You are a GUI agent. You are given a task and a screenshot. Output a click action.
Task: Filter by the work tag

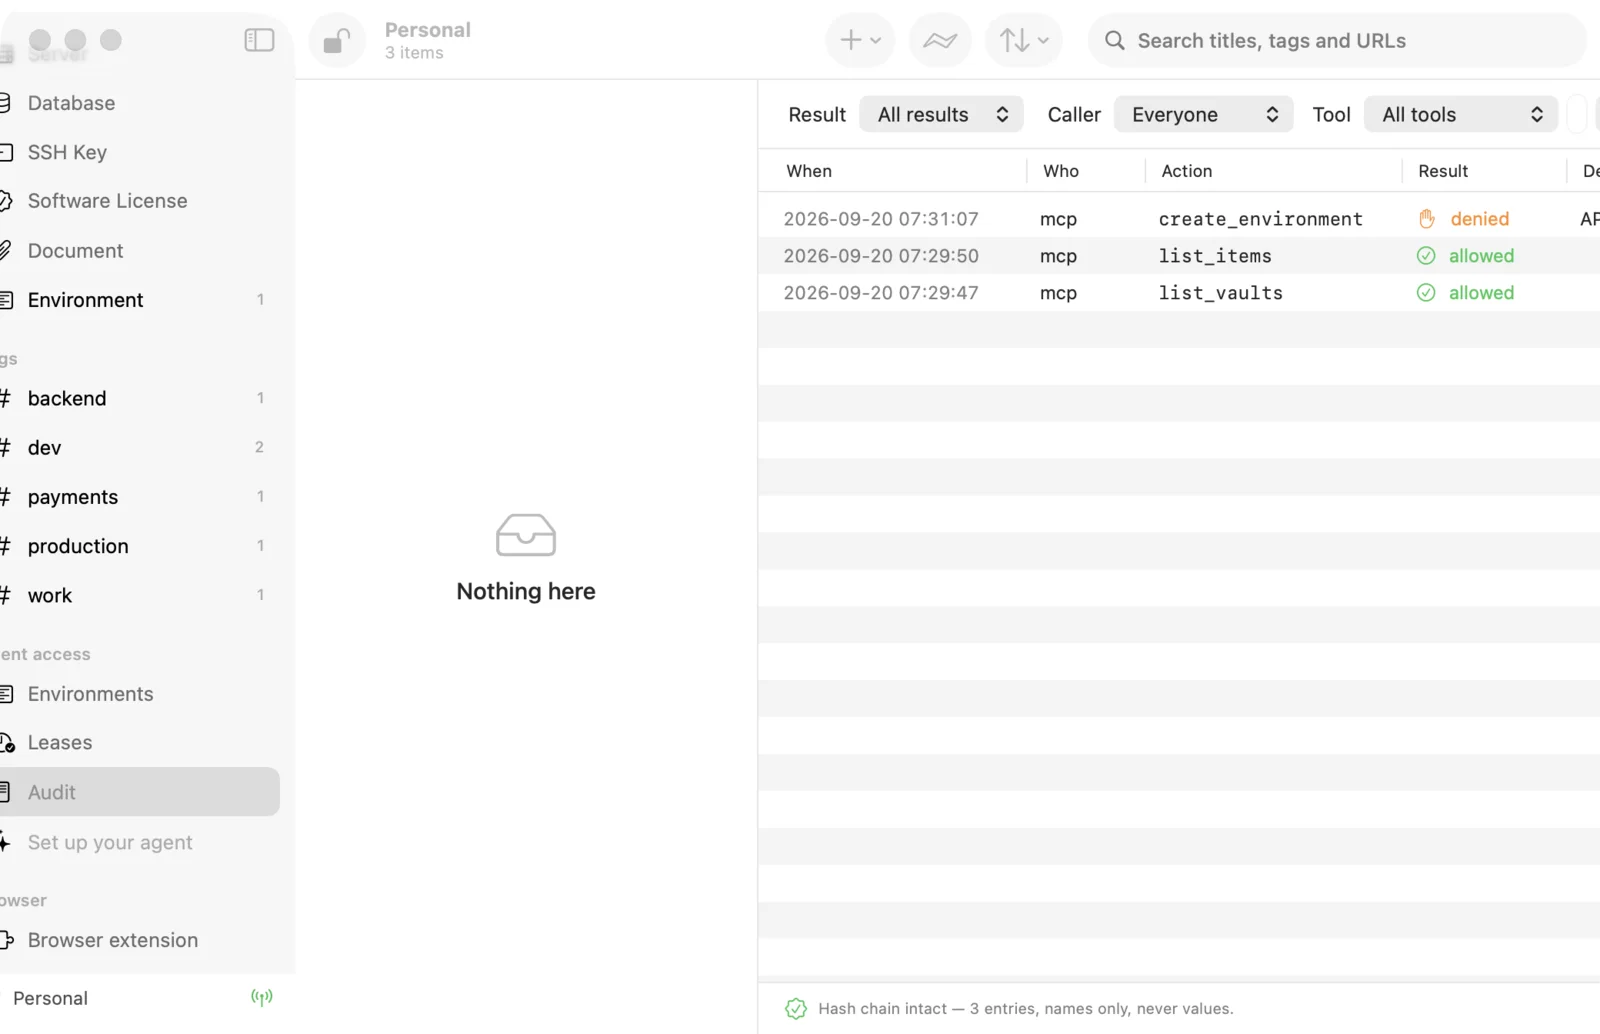coord(140,595)
